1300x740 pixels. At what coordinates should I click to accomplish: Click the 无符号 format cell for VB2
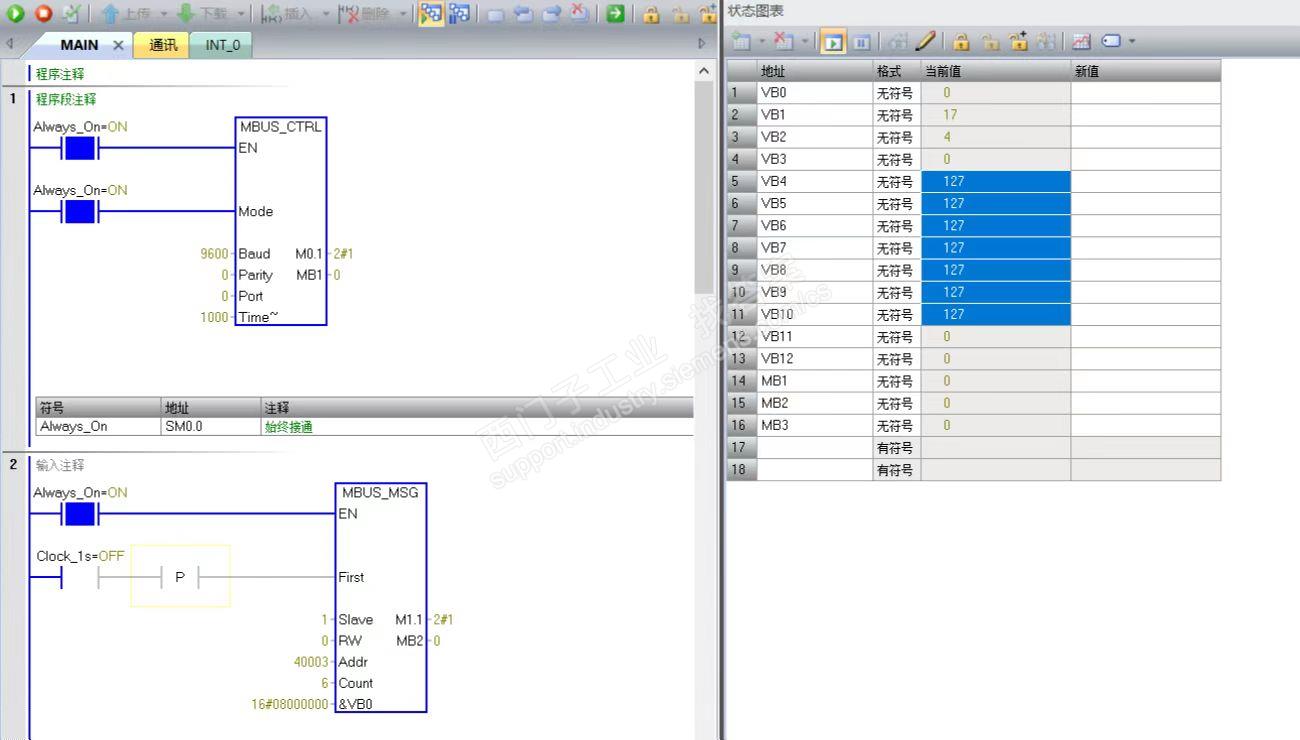click(x=896, y=137)
